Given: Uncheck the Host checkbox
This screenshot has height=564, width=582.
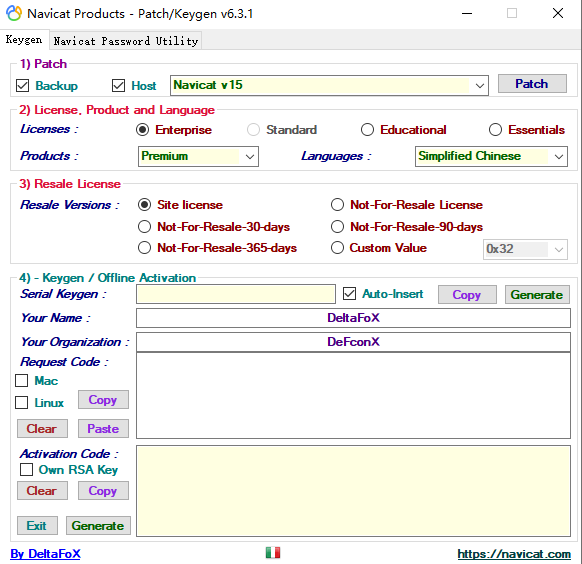Looking at the screenshot, I should [118, 86].
